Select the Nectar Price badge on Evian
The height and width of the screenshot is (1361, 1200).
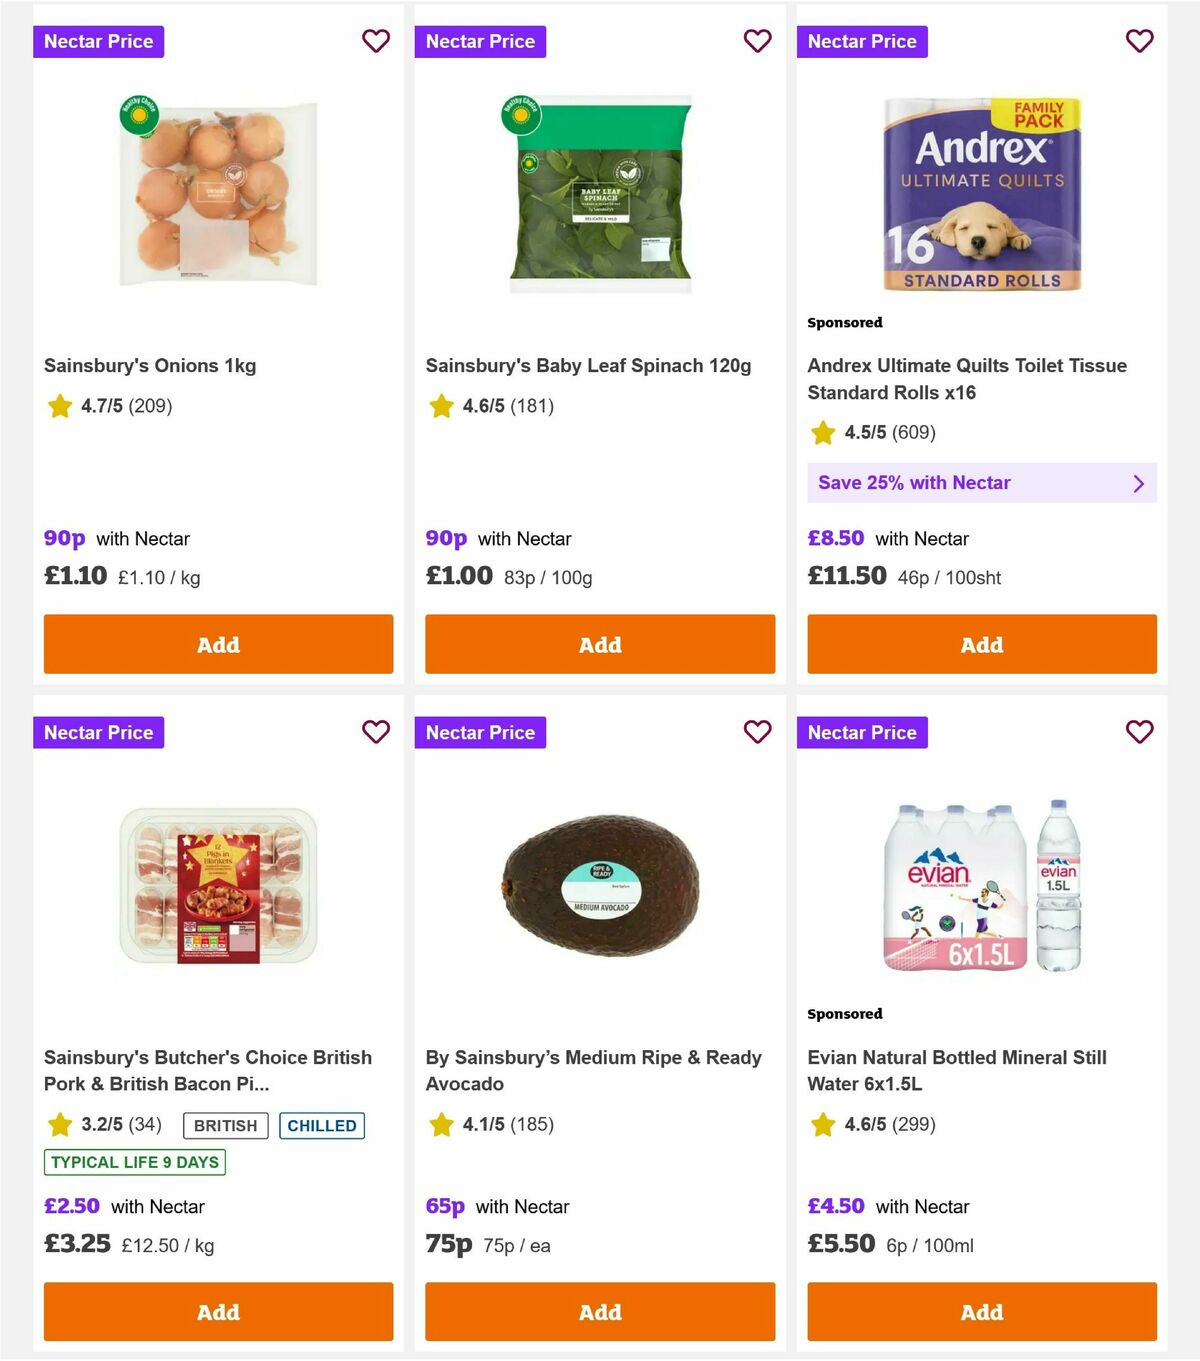[x=863, y=732]
